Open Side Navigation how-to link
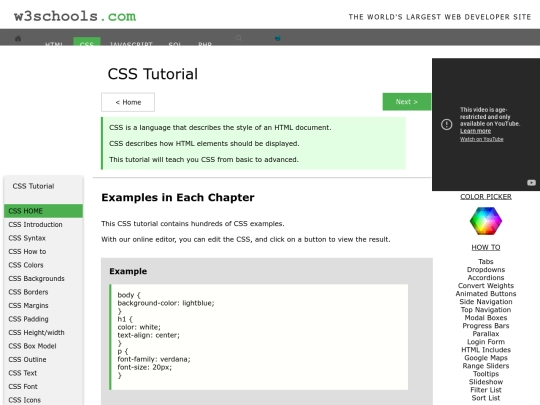The width and height of the screenshot is (540, 405). pos(486,302)
